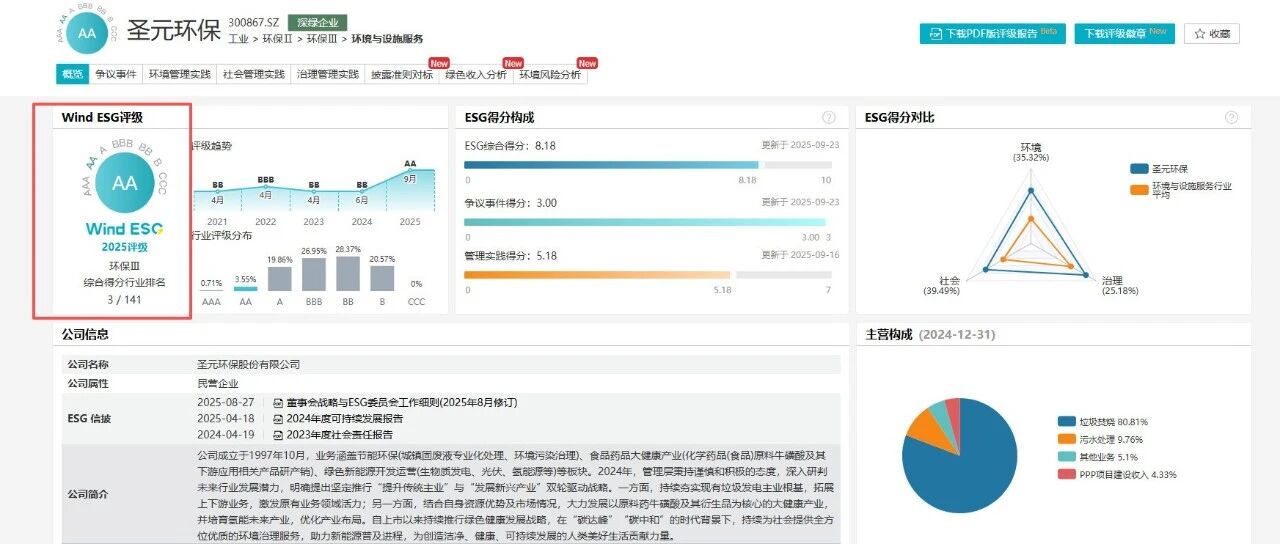Viewport: 1280px width, 544px height.
Task: Open the 披露准则对标 tab
Action: click(x=402, y=74)
